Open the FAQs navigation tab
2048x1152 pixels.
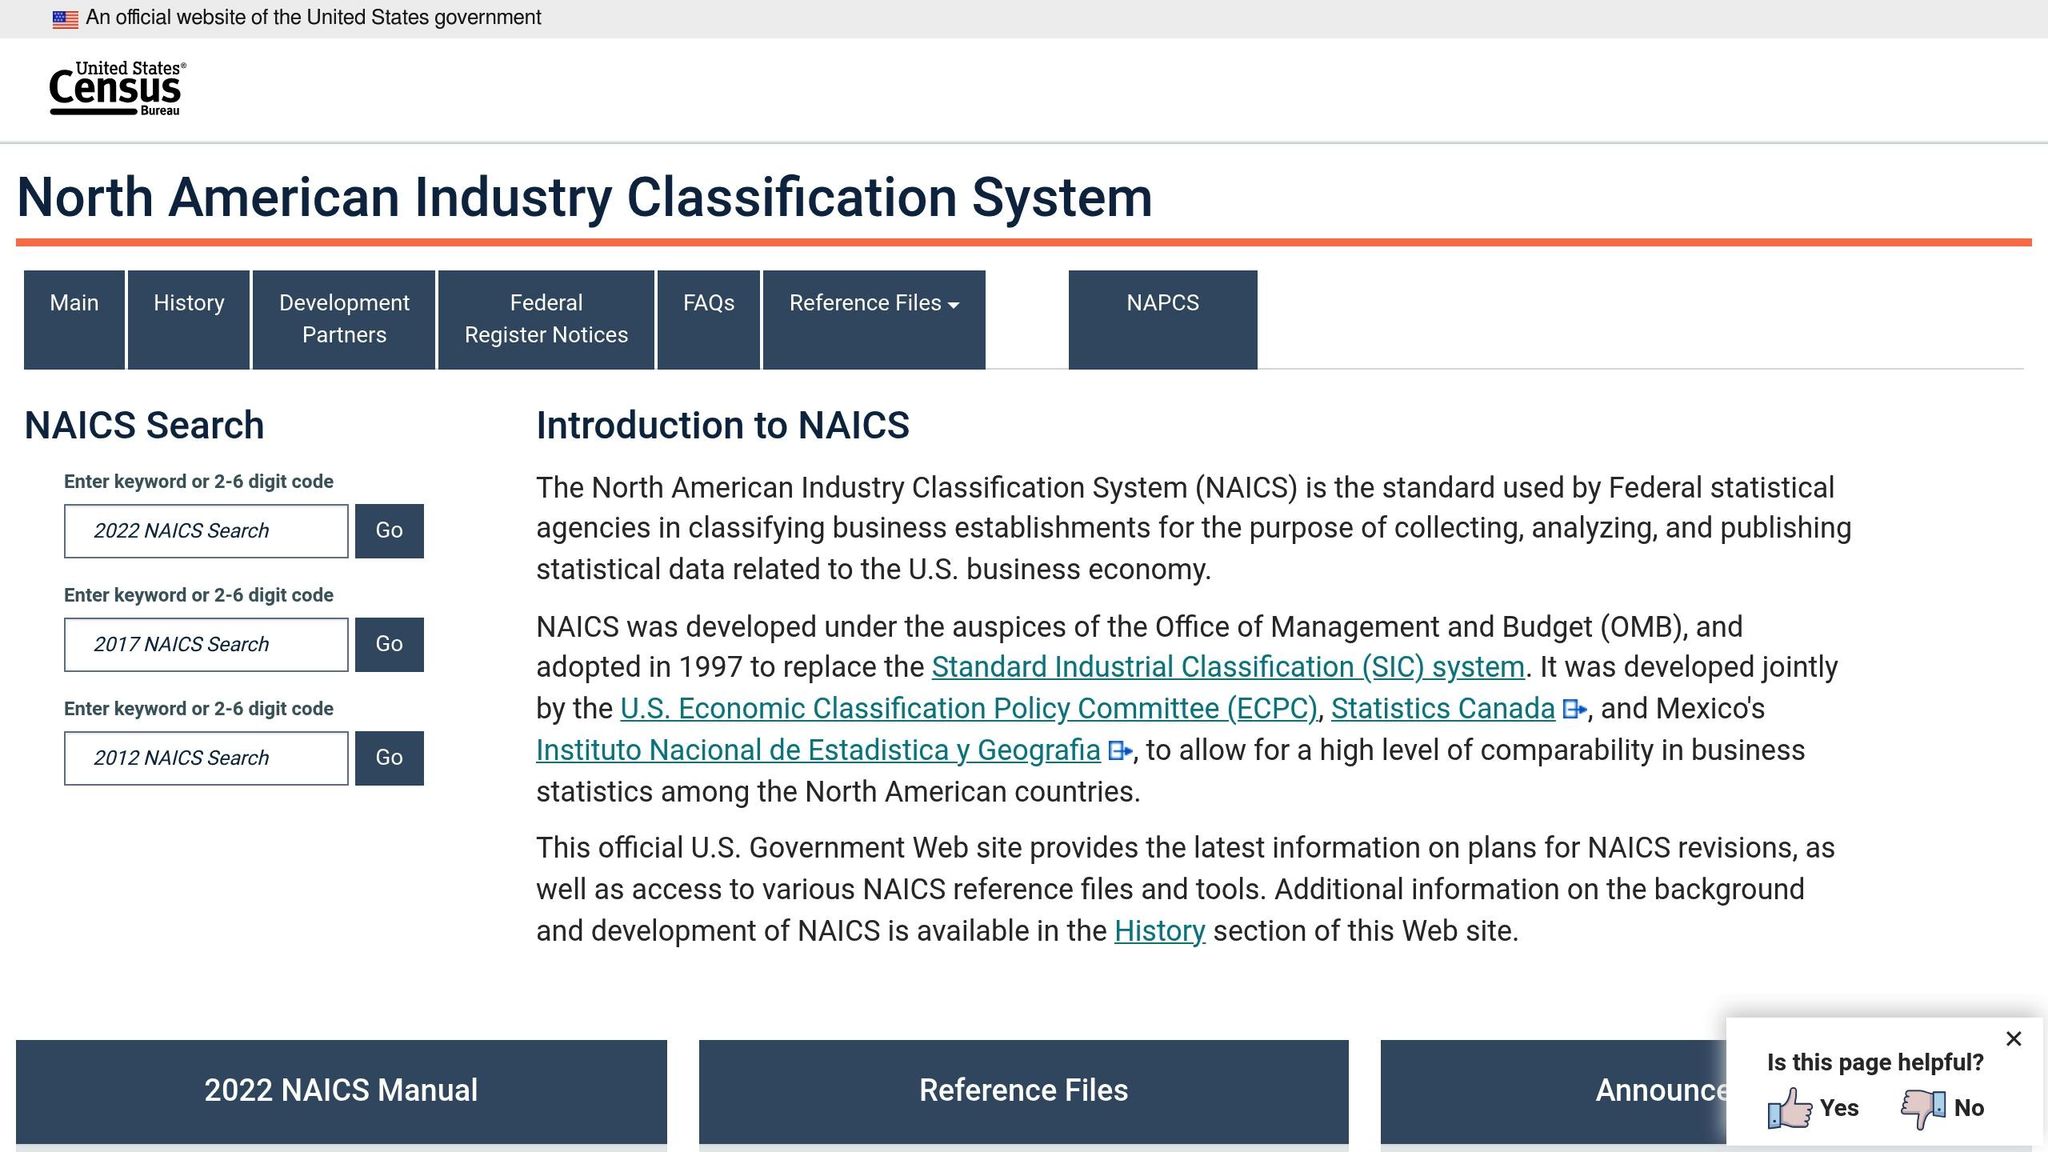pyautogui.click(x=709, y=319)
